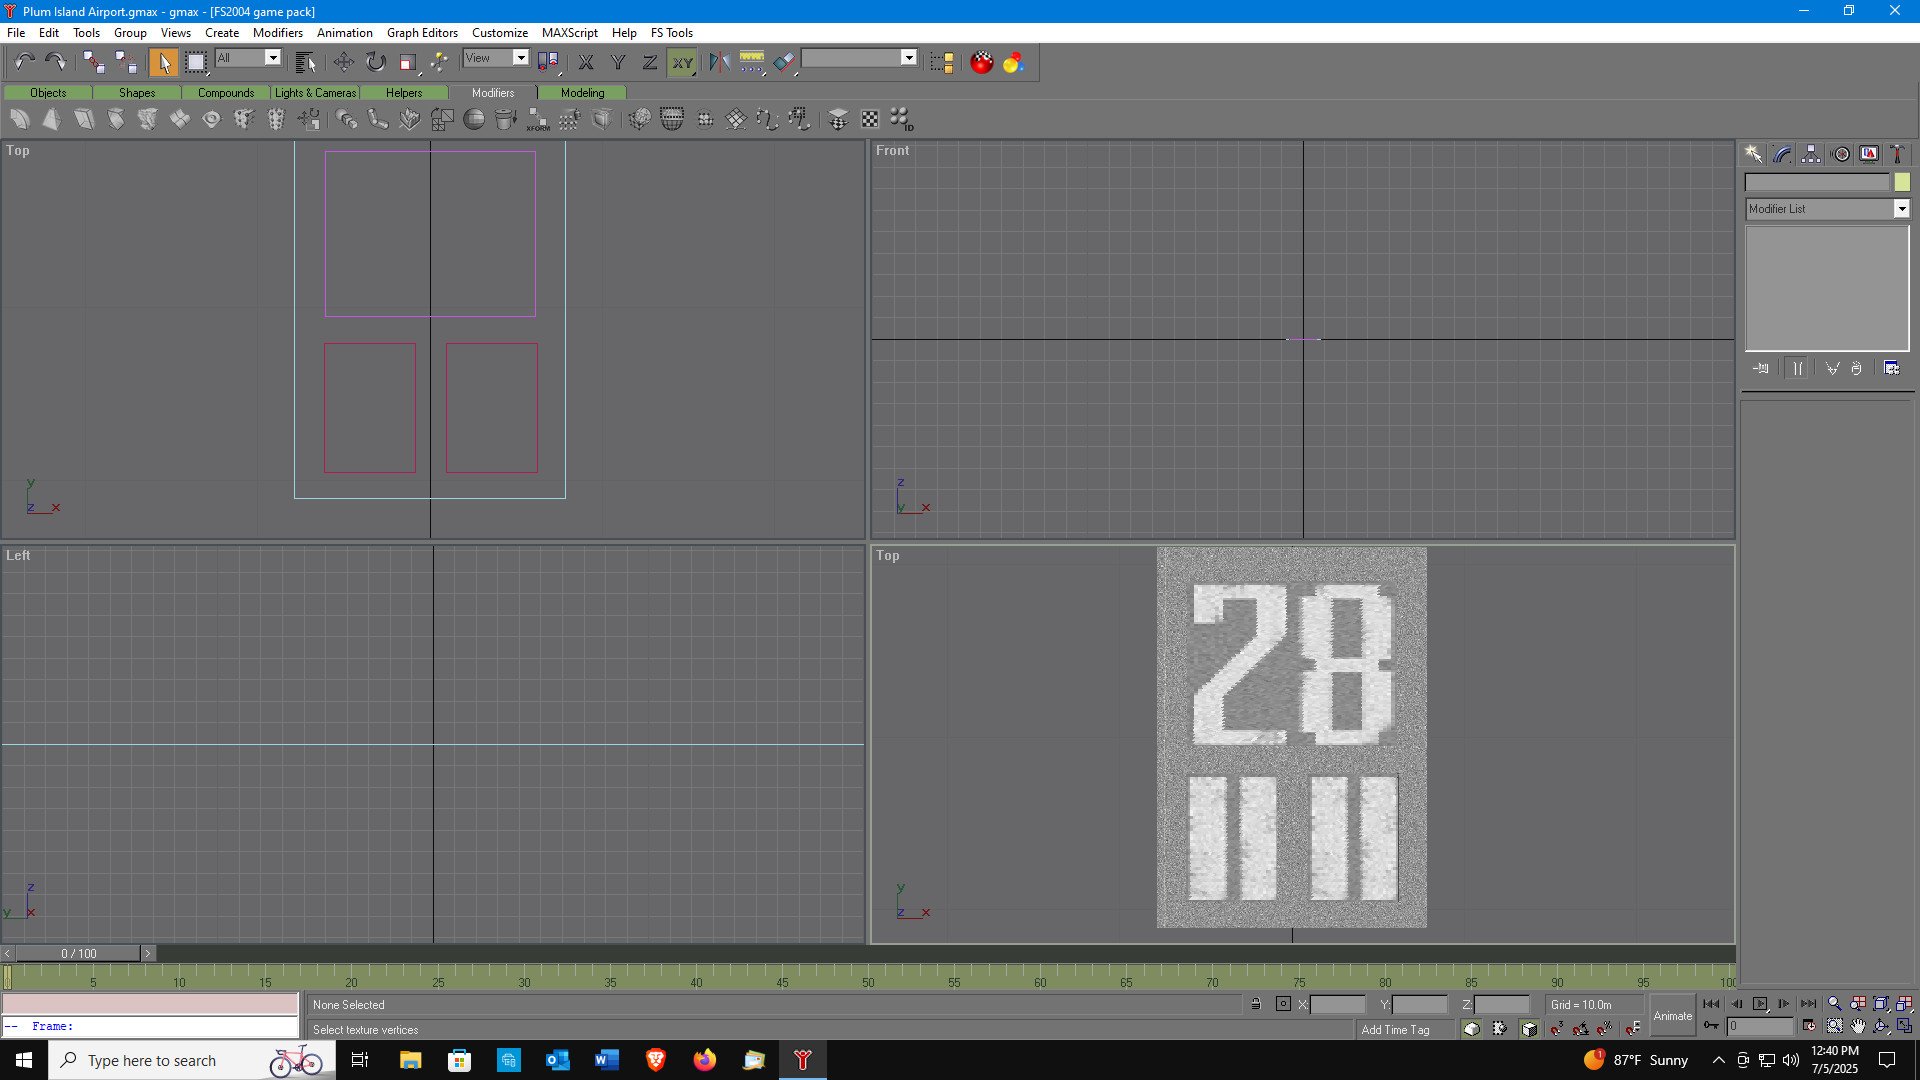
Task: Open the View coordinate system dropdown
Action: tap(521, 58)
